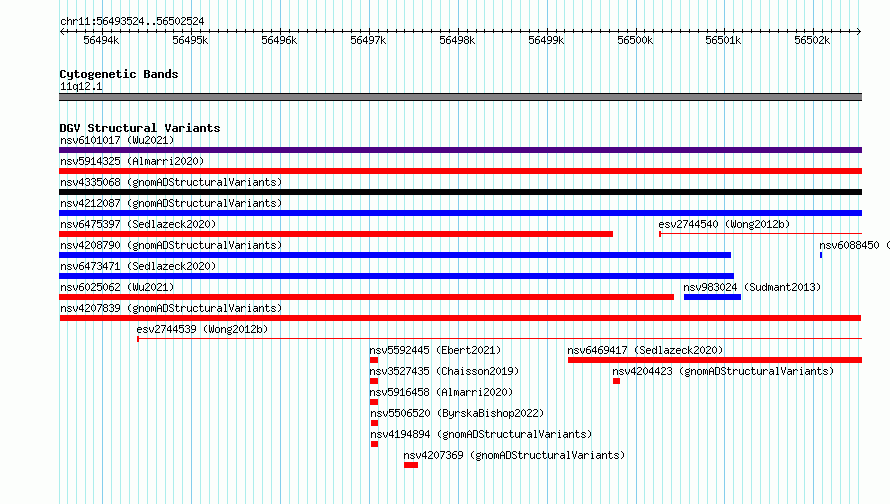Click the 11q12.1 band label
890x504 pixels.
click(x=81, y=86)
